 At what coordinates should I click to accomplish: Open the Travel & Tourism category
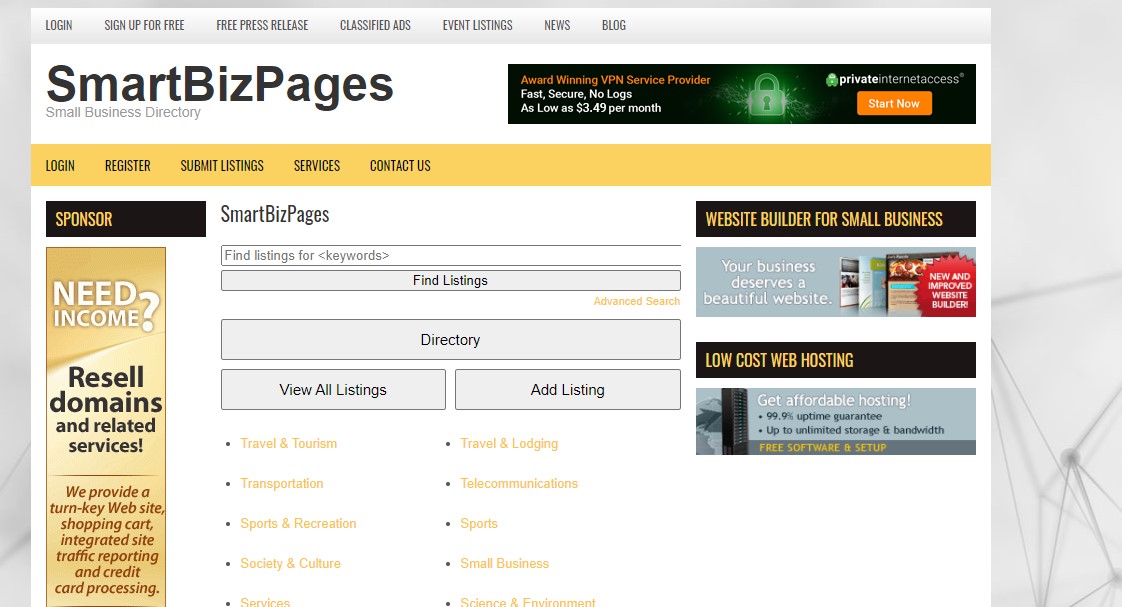(x=288, y=443)
